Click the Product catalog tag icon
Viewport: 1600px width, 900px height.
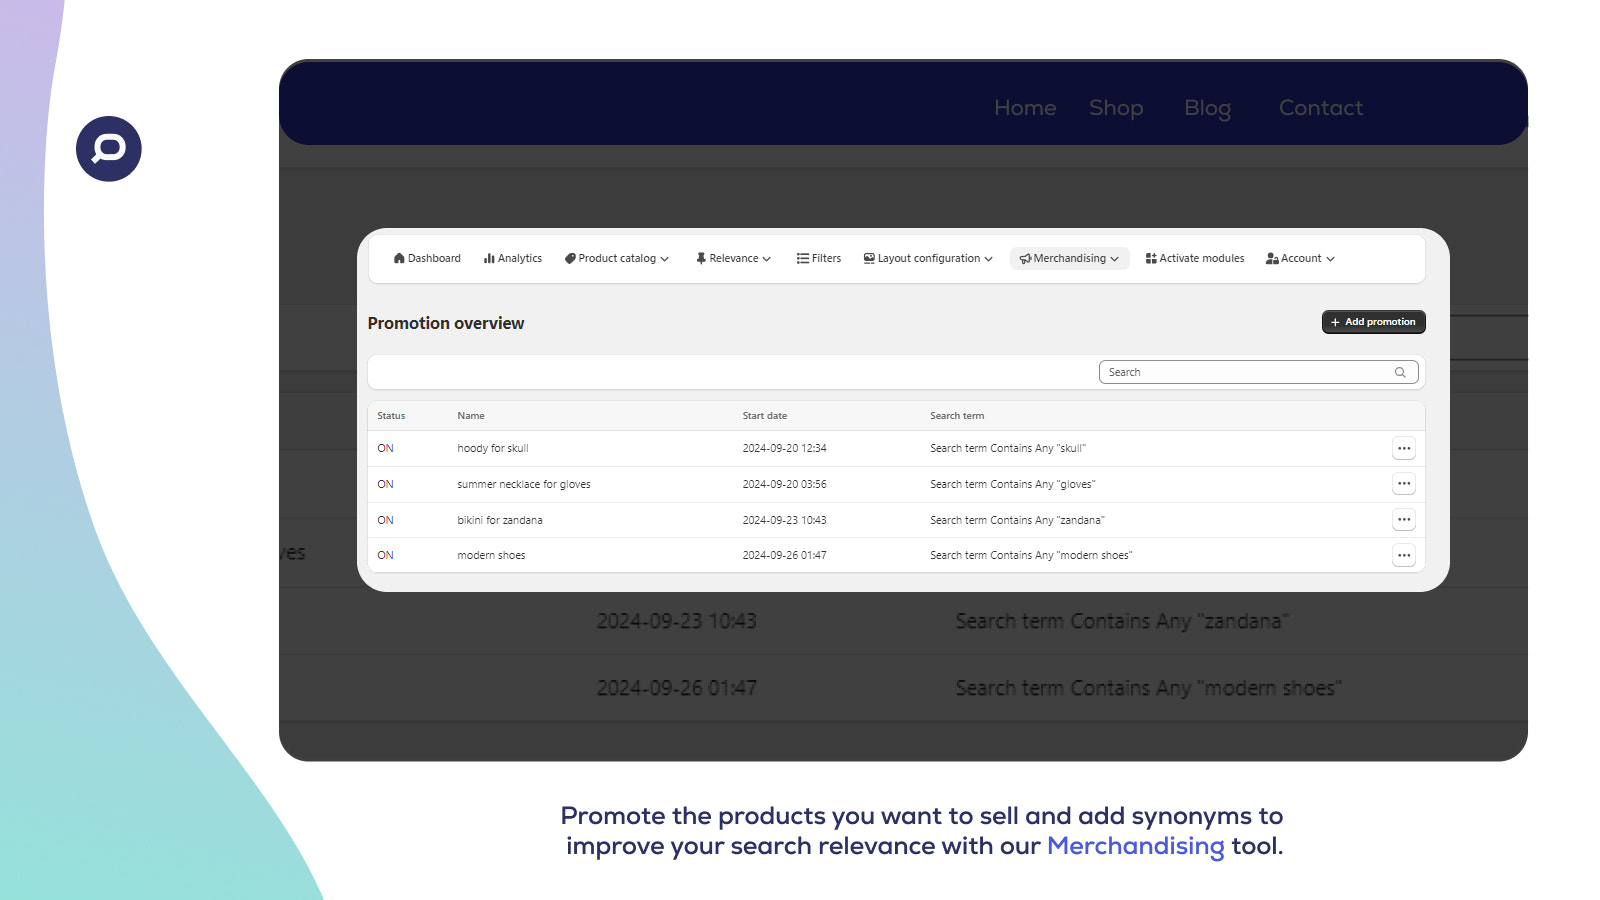tap(570, 258)
